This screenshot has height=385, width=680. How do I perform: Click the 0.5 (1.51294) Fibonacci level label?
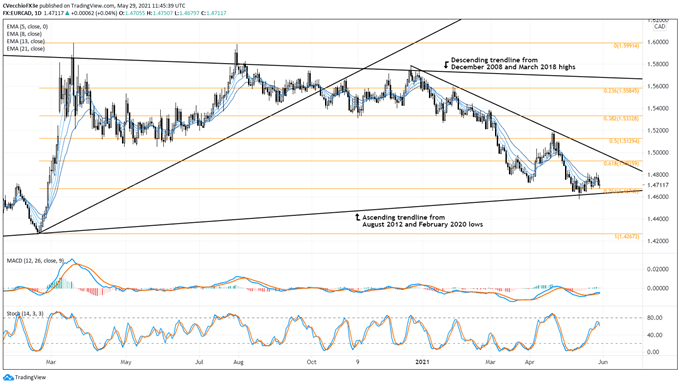click(625, 141)
